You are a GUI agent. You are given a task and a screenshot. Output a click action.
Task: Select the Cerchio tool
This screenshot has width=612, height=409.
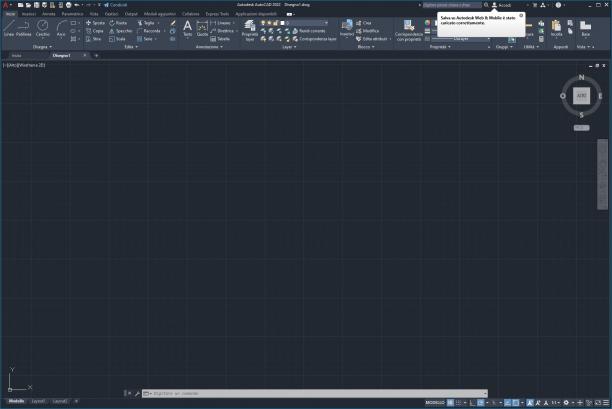[x=43, y=28]
